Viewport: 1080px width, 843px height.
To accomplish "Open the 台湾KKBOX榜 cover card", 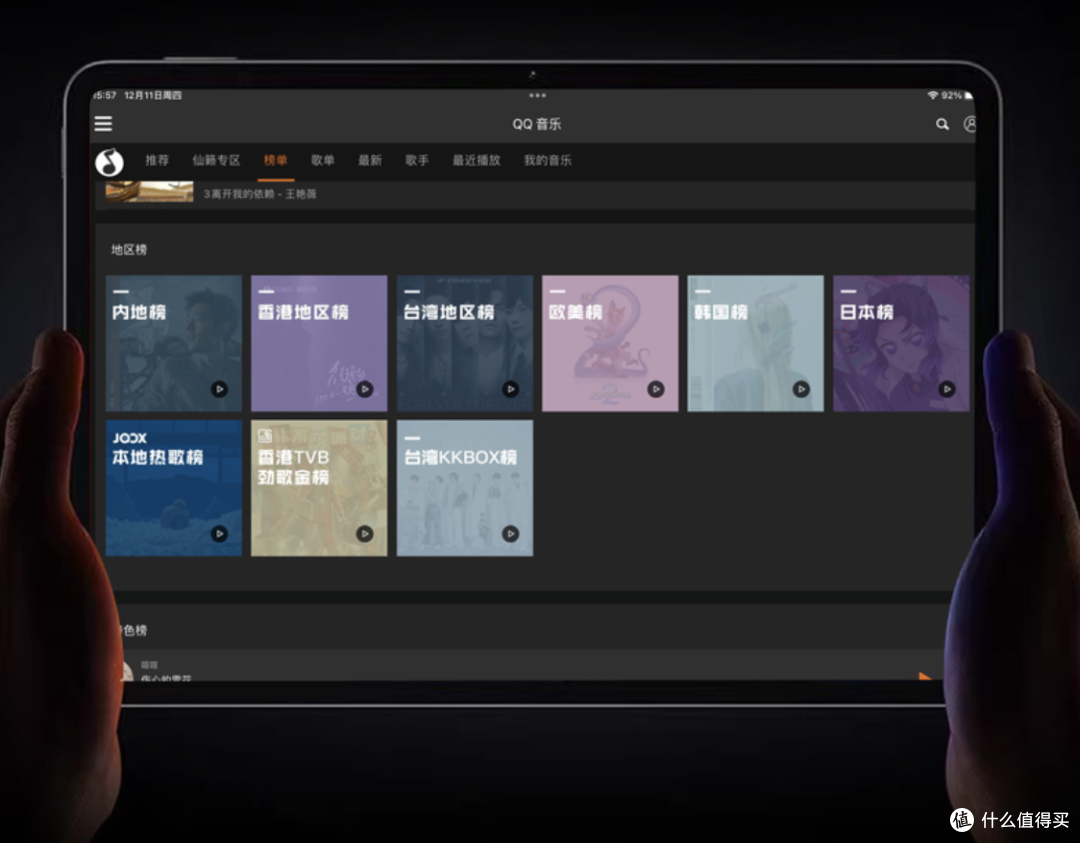I will [465, 488].
